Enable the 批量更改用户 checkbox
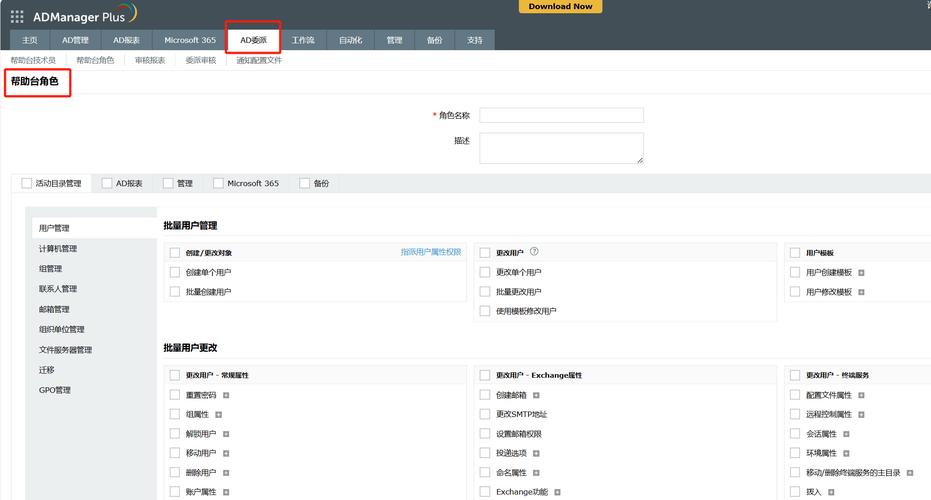Image resolution: width=931 pixels, height=500 pixels. [x=485, y=292]
